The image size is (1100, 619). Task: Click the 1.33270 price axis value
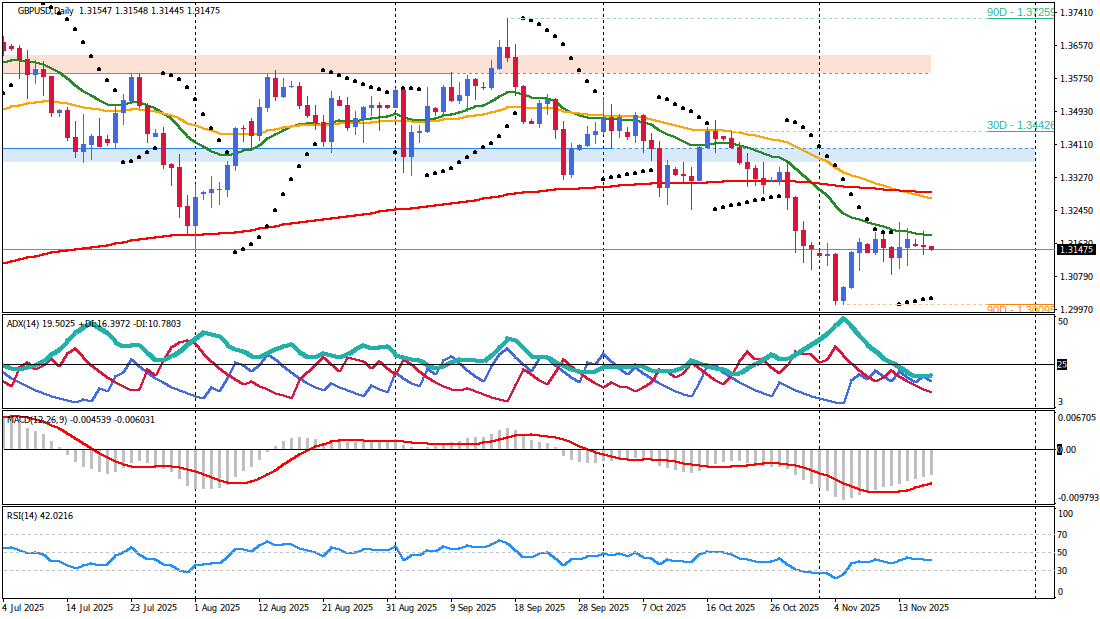1077,178
